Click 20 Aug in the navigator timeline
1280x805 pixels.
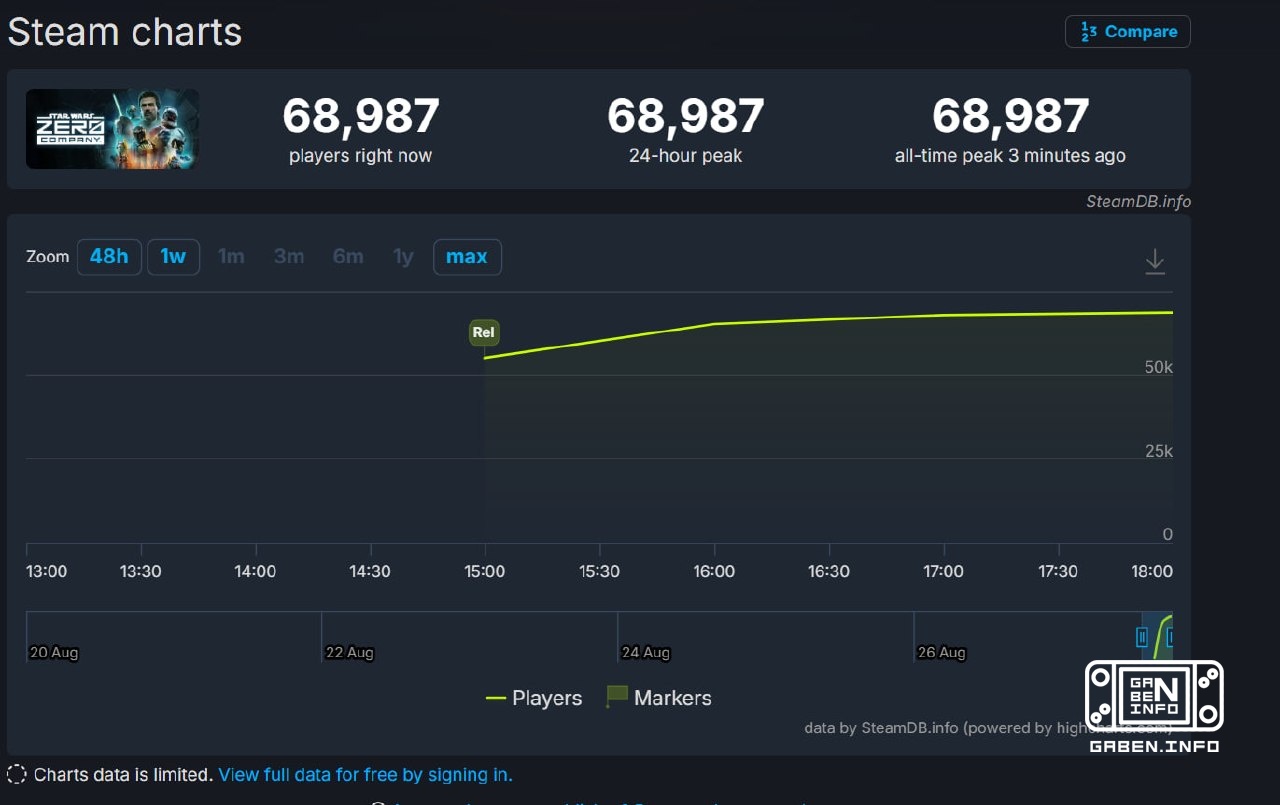click(53, 652)
